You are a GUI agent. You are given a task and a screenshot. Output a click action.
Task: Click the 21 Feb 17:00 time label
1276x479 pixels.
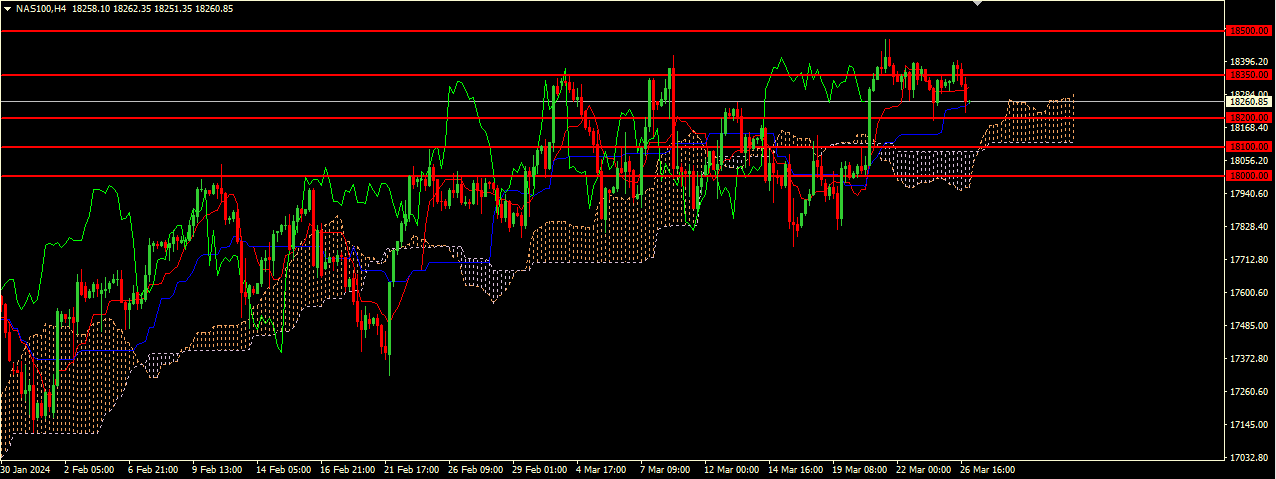411,468
